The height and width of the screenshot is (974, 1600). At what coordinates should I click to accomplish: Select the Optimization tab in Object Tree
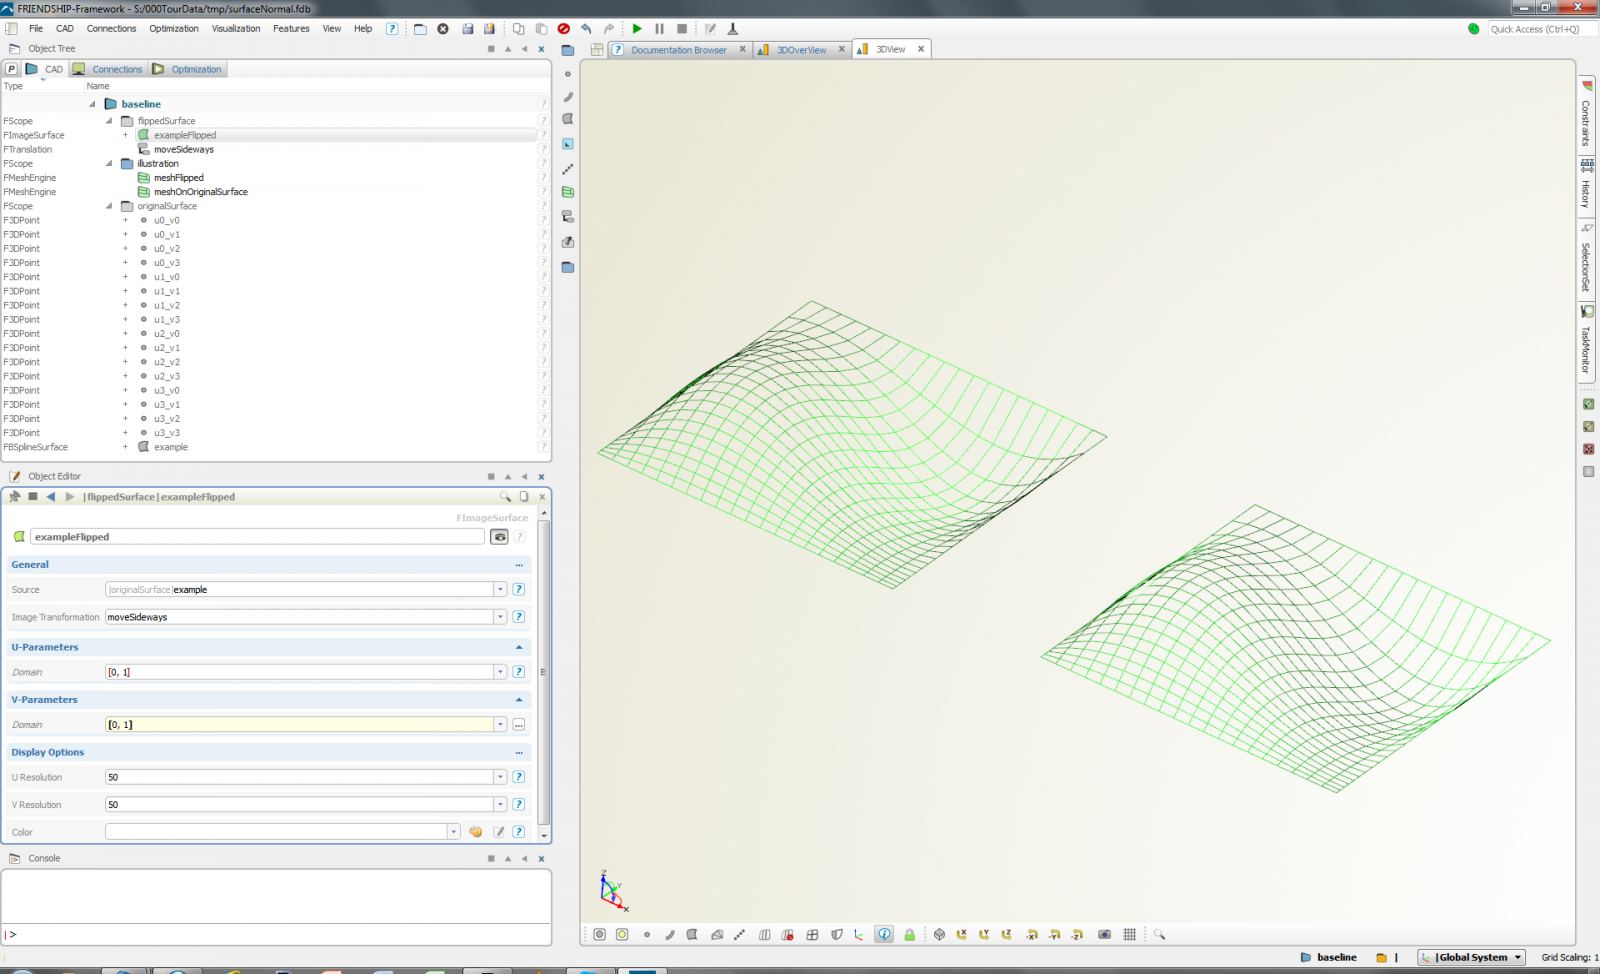[188, 69]
